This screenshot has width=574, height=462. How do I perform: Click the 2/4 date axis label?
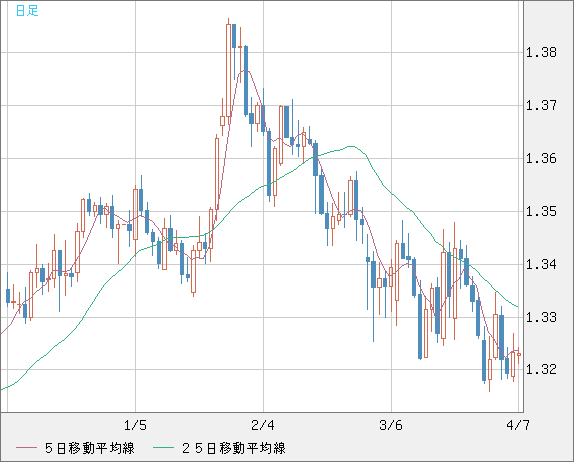coord(263,425)
